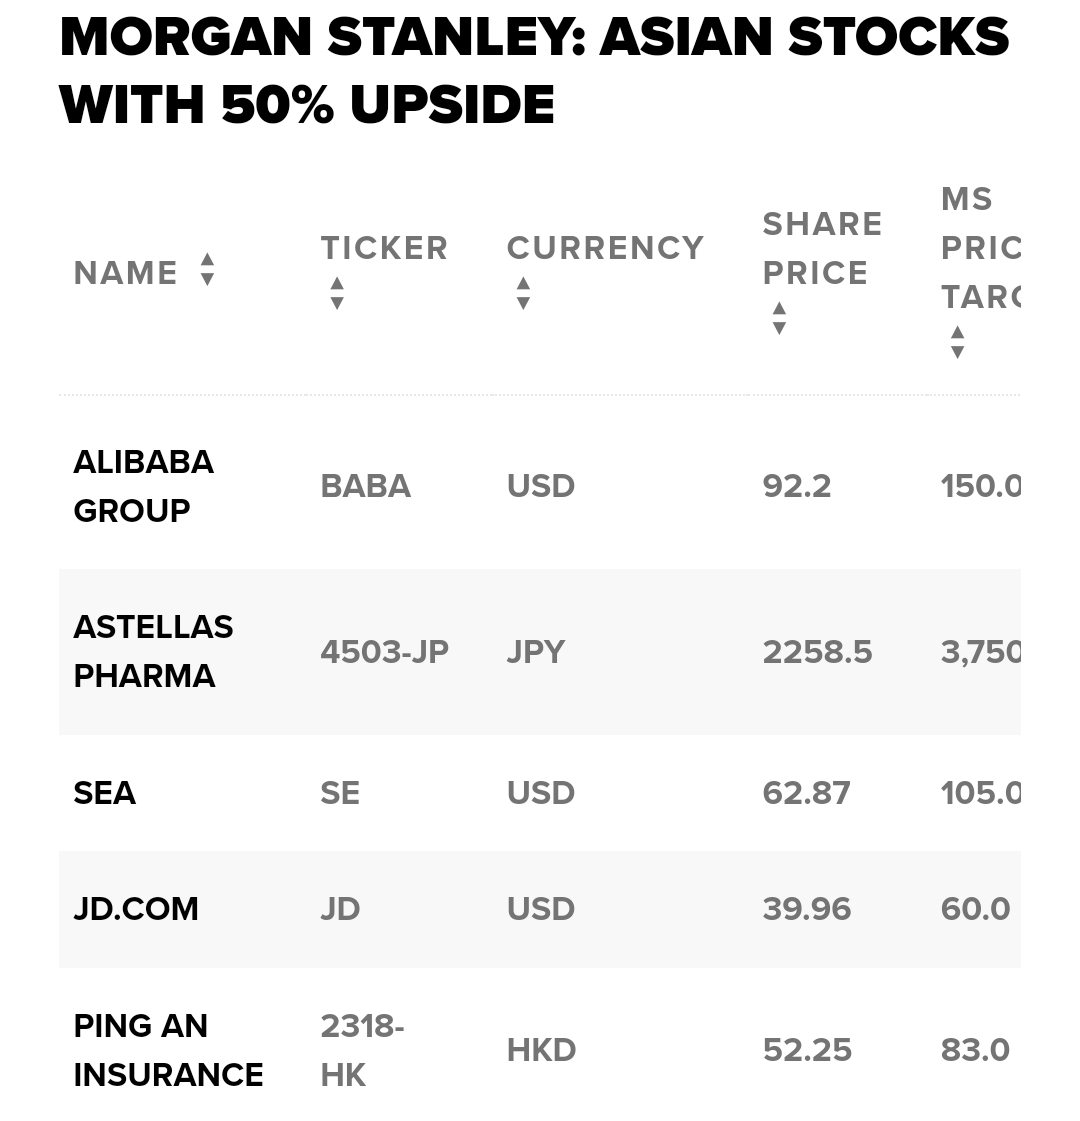Click the CURRENCY column header text
The width and height of the screenshot is (1080, 1121).
[x=605, y=248]
